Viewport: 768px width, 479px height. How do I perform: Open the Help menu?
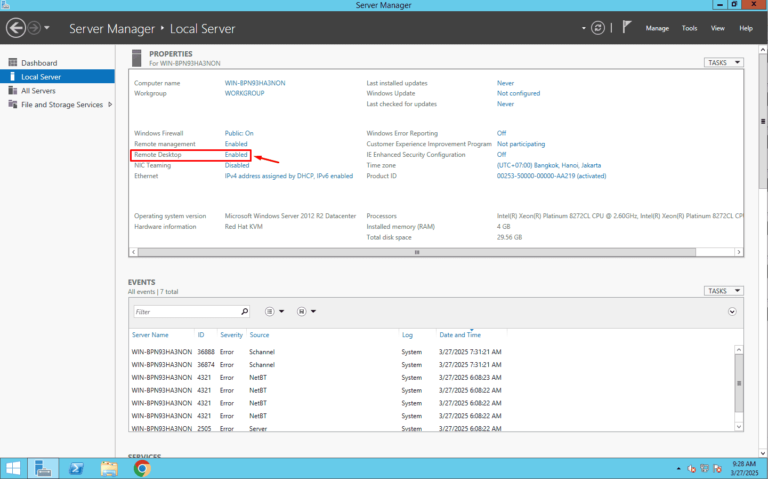[745, 28]
